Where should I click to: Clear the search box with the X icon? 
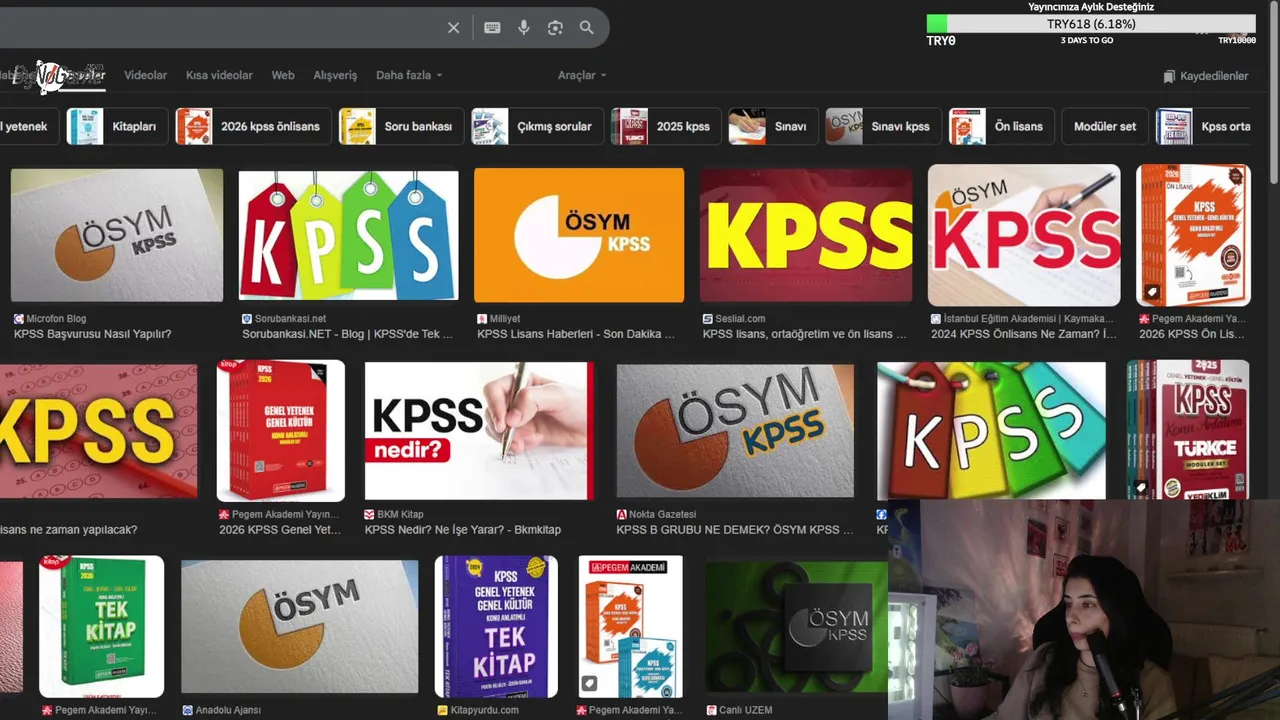click(x=453, y=28)
